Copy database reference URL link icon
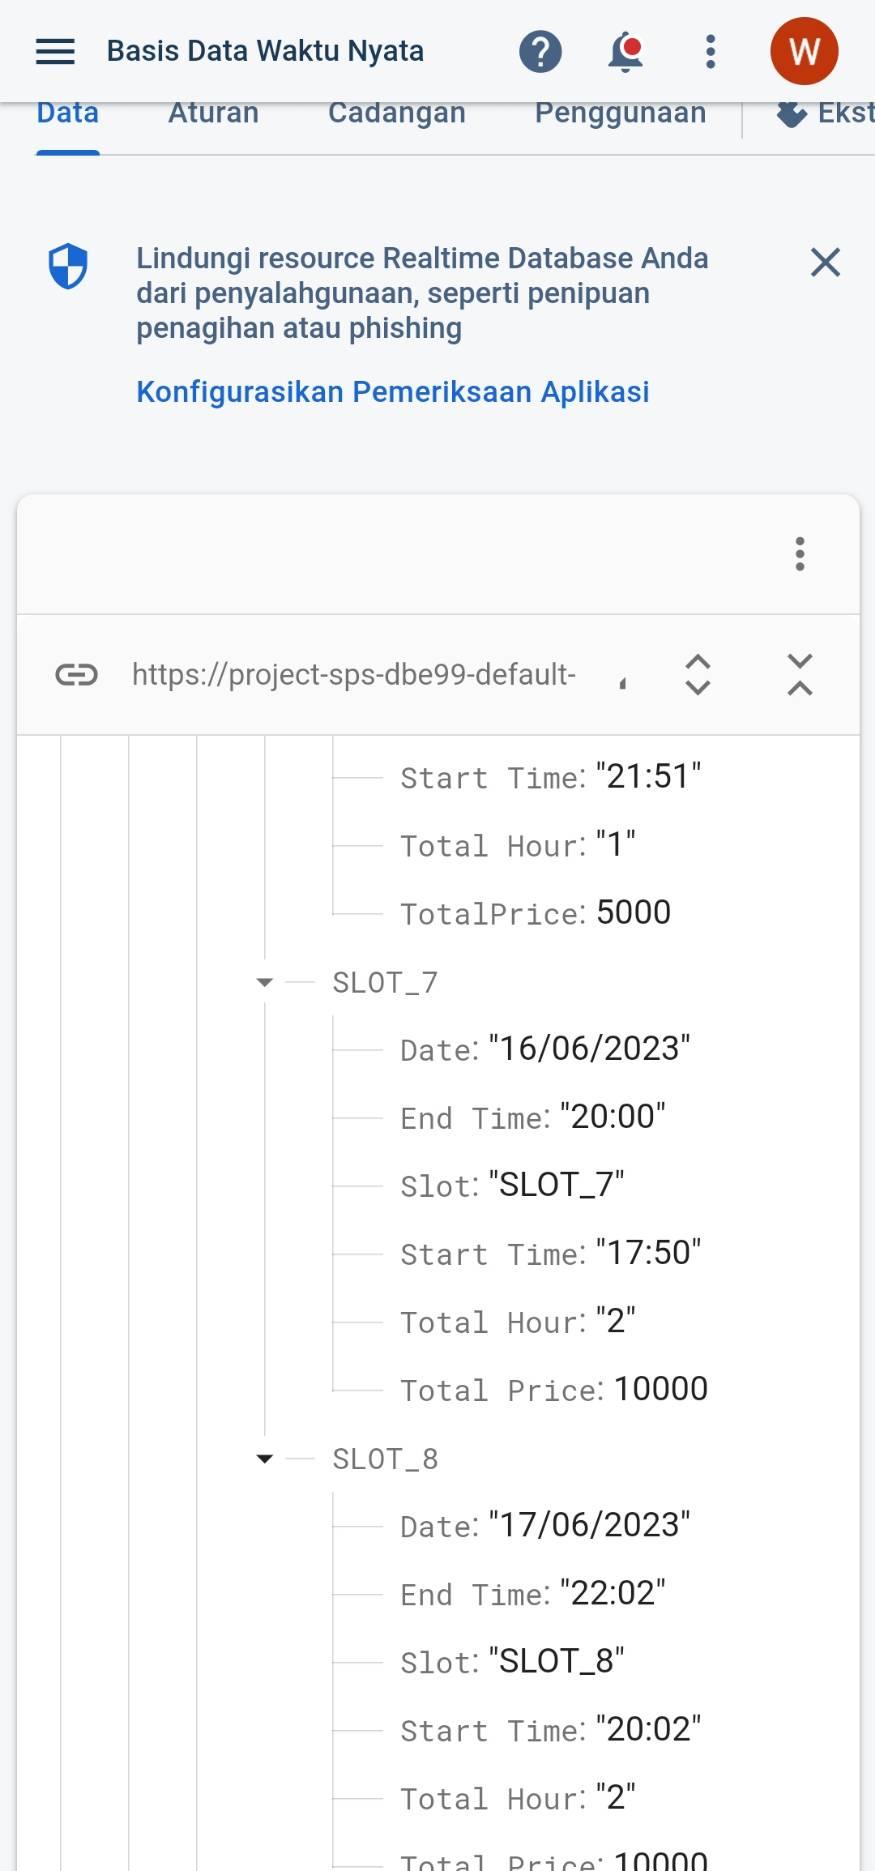 click(76, 675)
